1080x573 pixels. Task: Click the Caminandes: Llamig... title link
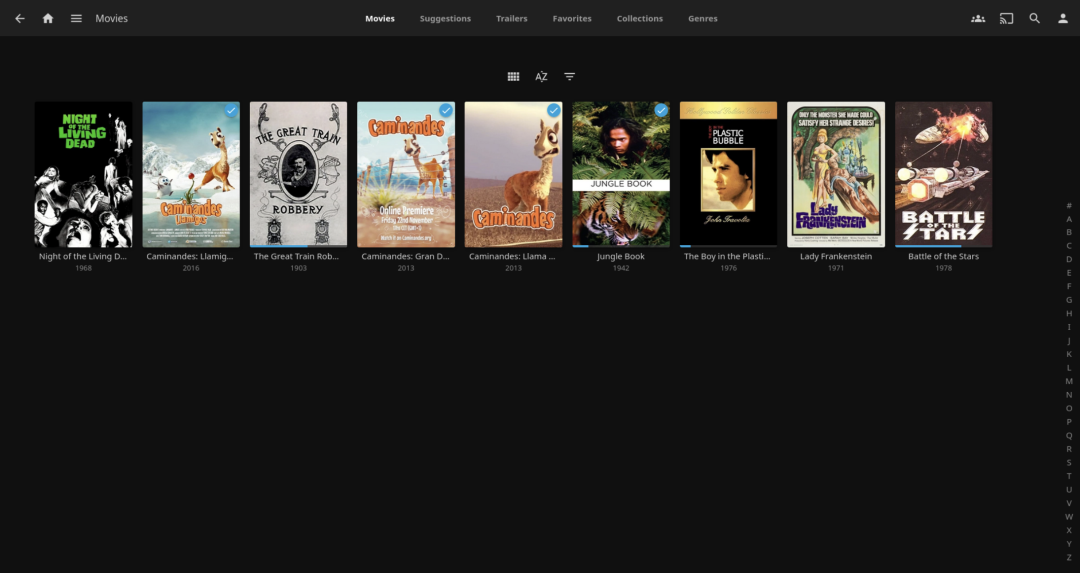click(191, 256)
